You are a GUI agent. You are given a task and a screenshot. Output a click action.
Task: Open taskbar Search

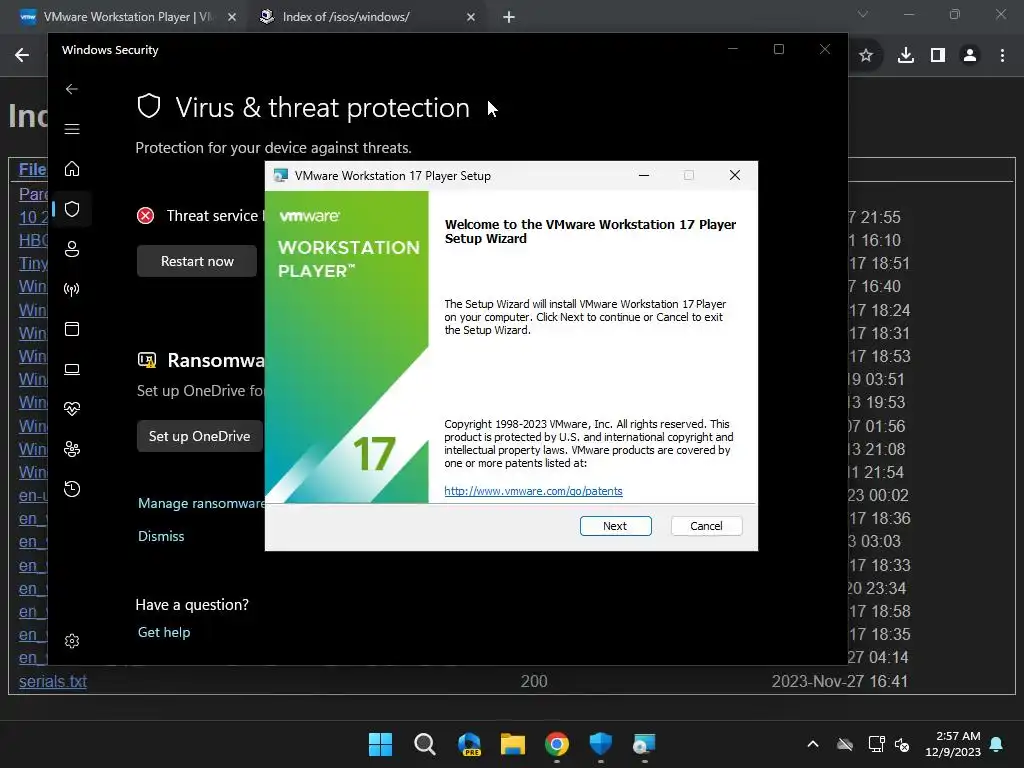click(424, 744)
